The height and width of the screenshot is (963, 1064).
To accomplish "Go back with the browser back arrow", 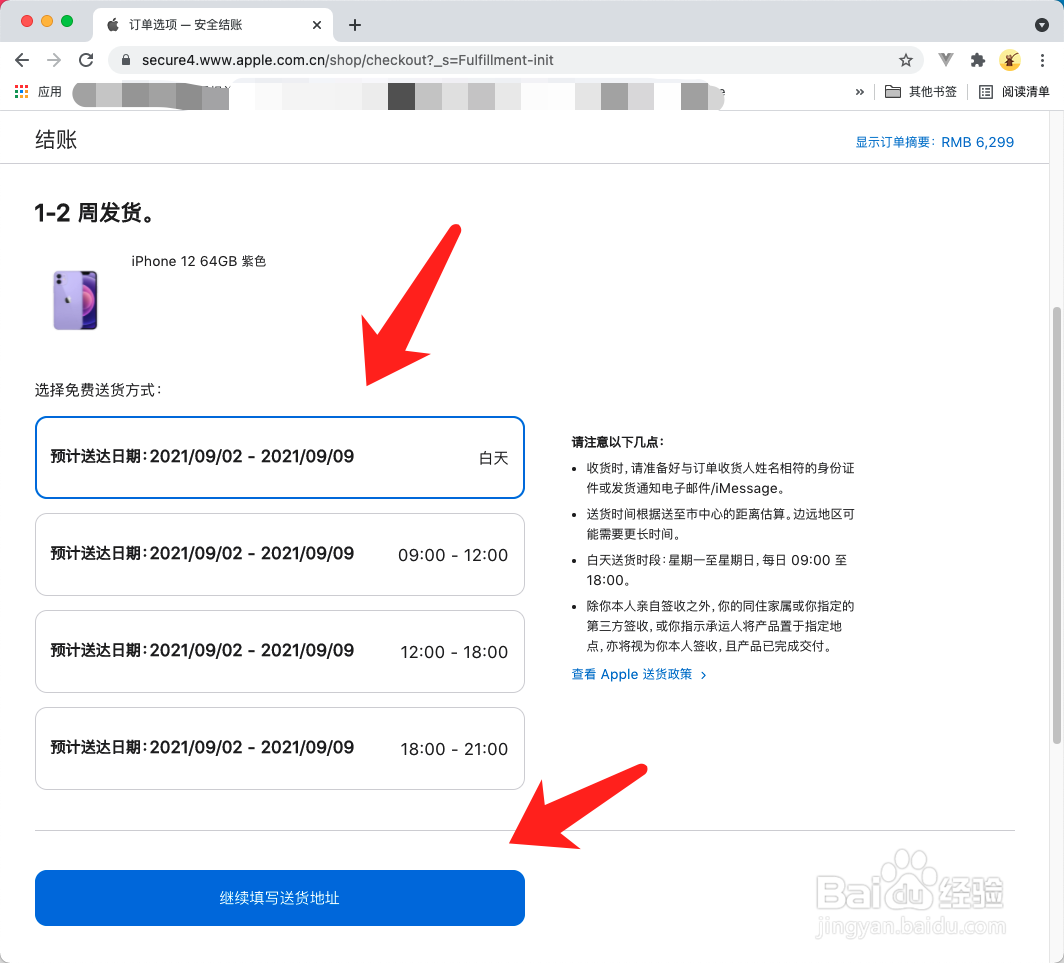I will [x=22, y=60].
